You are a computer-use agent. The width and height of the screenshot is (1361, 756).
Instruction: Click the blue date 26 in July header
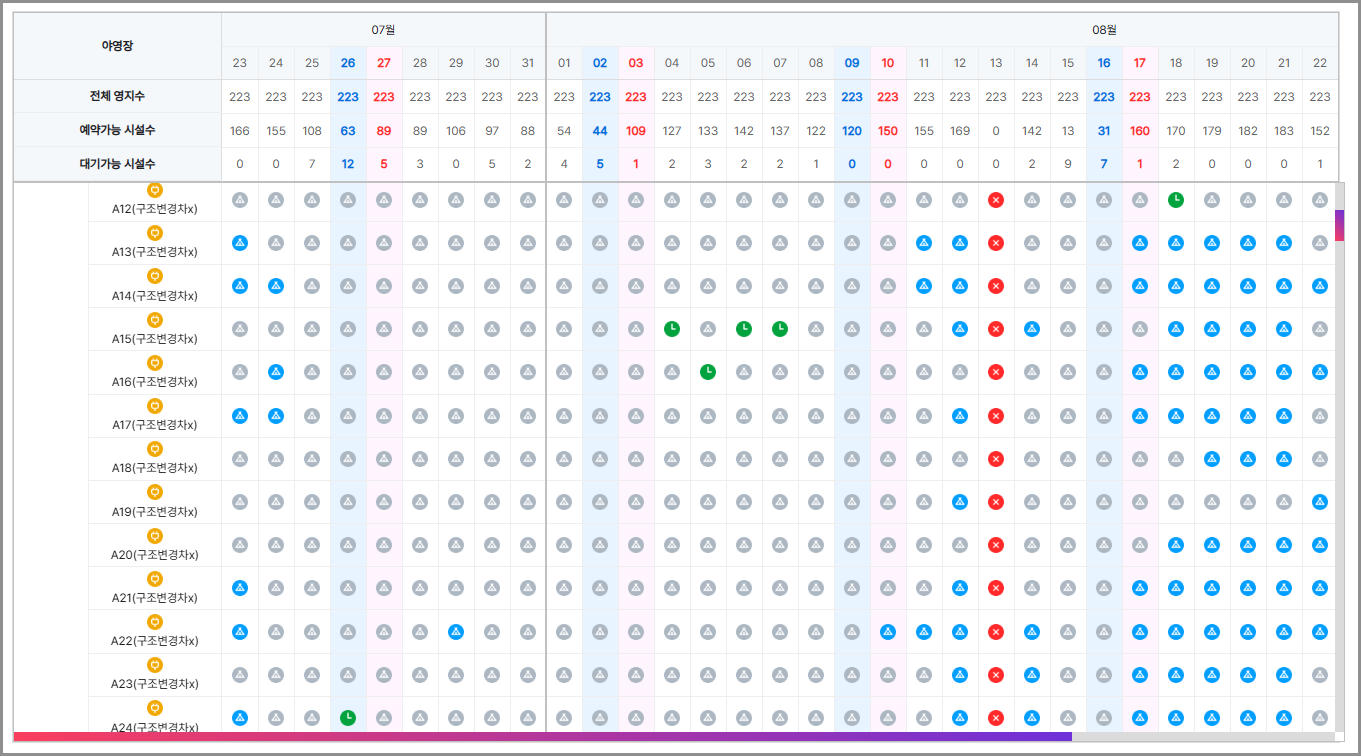[x=348, y=63]
